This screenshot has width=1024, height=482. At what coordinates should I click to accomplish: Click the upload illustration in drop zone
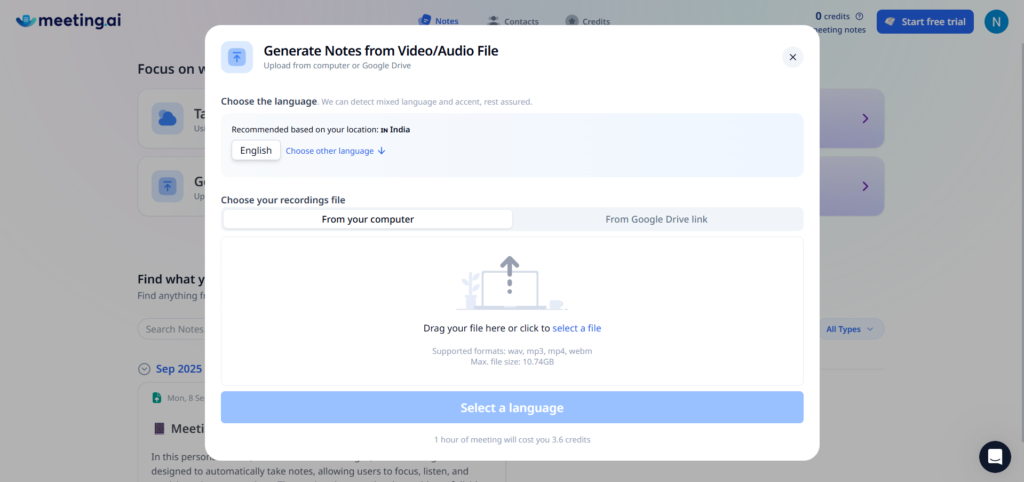(511, 282)
